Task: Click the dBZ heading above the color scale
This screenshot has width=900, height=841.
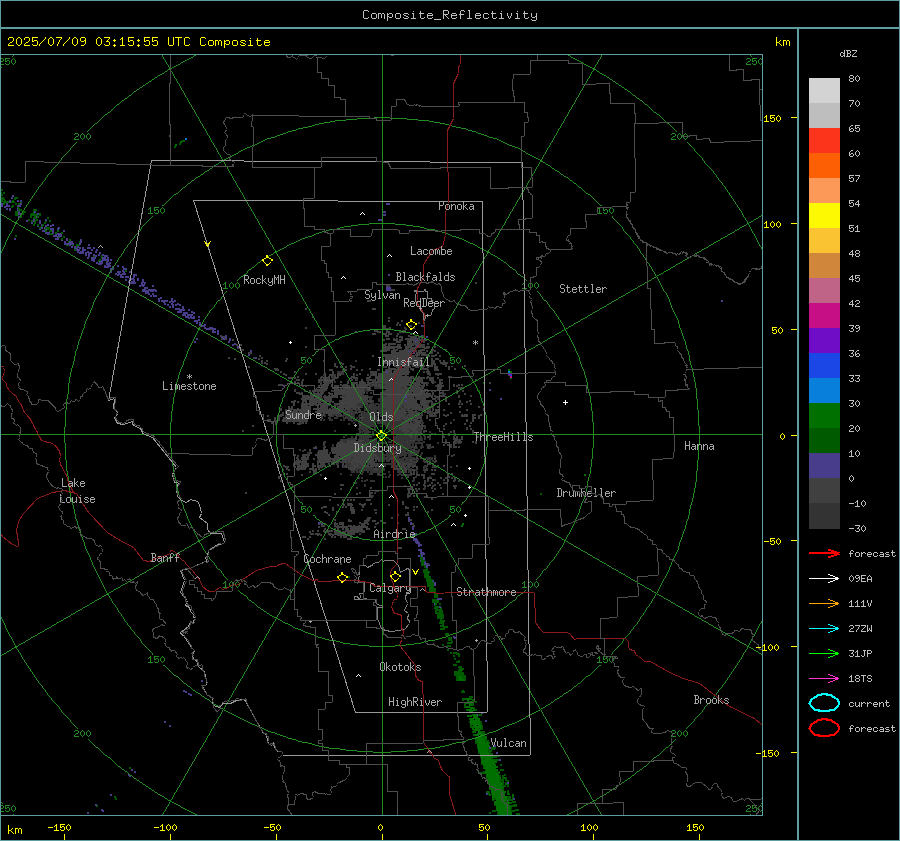Action: tap(848, 53)
